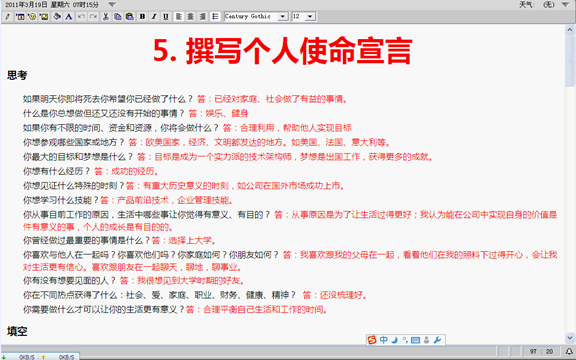Toggle bulleted list formatting

click(215, 17)
